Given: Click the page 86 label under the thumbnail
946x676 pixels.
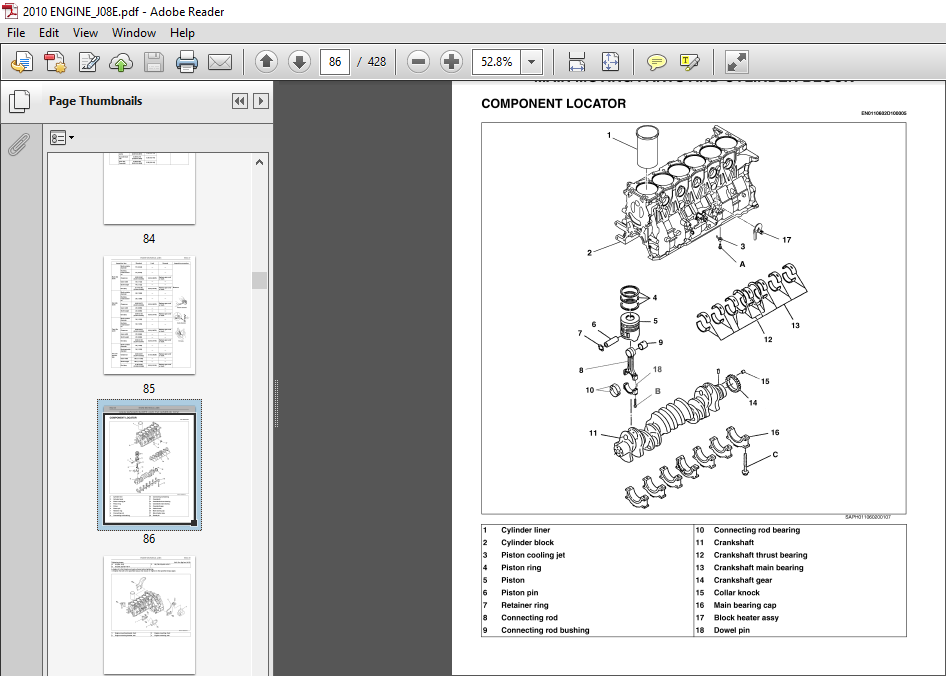Looking at the screenshot, I should 149,539.
